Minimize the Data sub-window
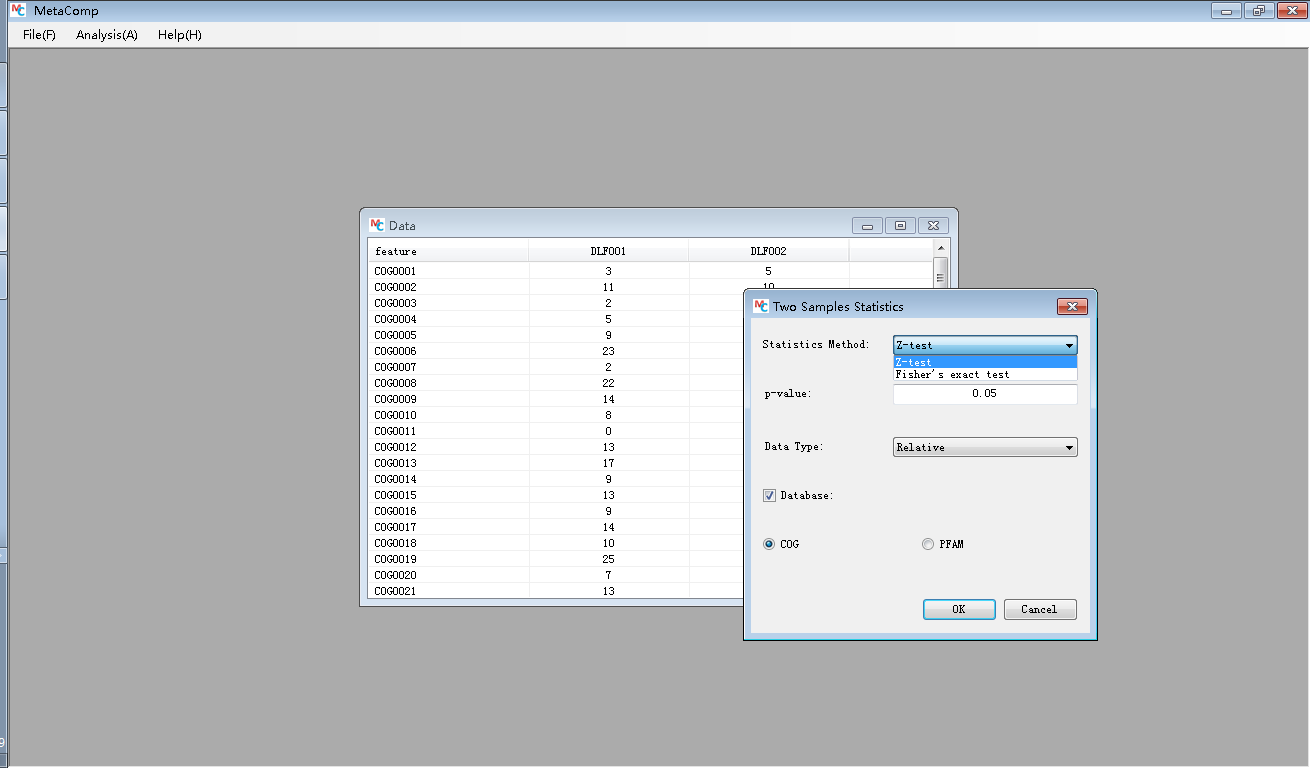The width and height of the screenshot is (1310, 768). coord(867,226)
